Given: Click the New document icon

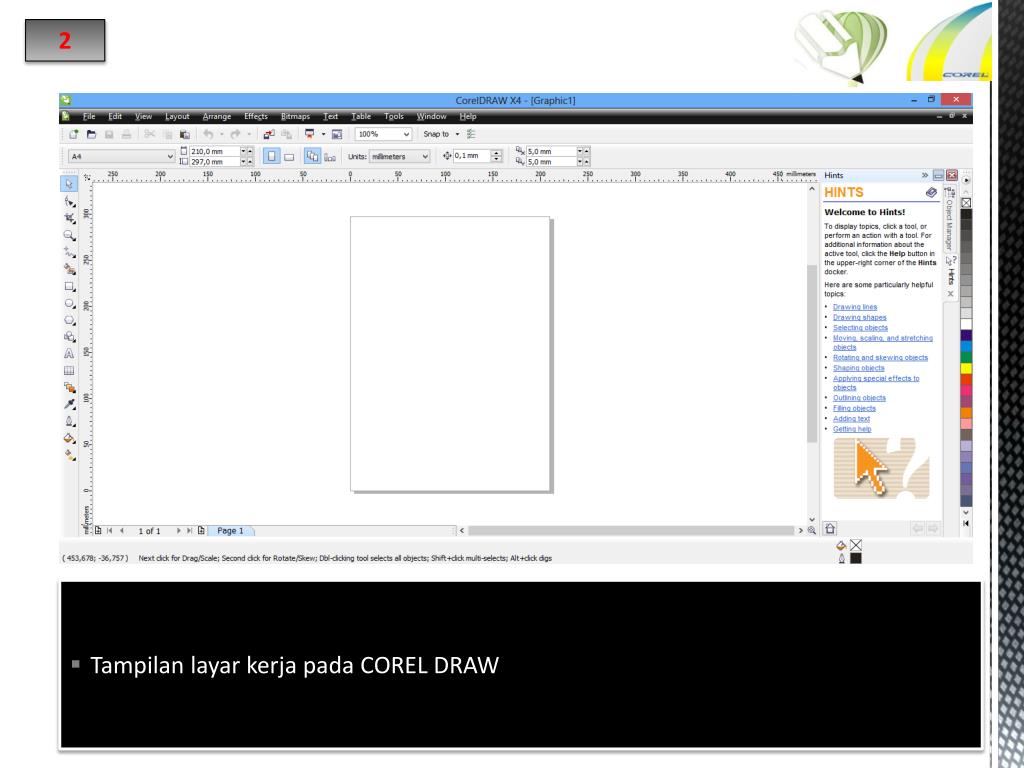Looking at the screenshot, I should pos(74,134).
